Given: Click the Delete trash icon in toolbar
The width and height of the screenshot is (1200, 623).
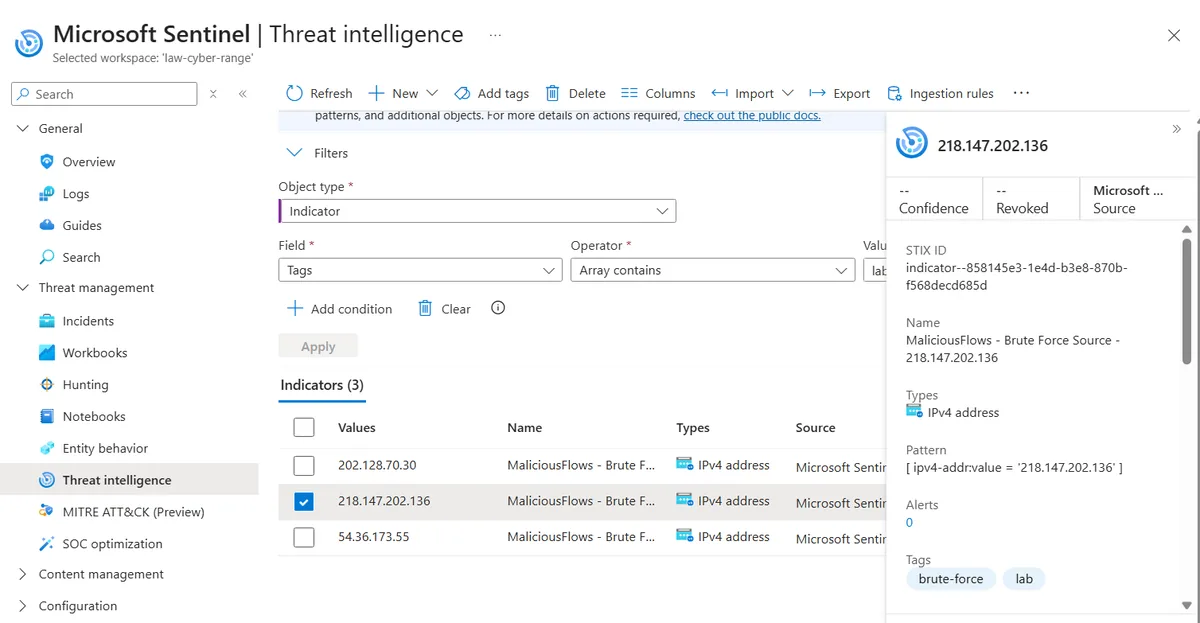Looking at the screenshot, I should 552,93.
